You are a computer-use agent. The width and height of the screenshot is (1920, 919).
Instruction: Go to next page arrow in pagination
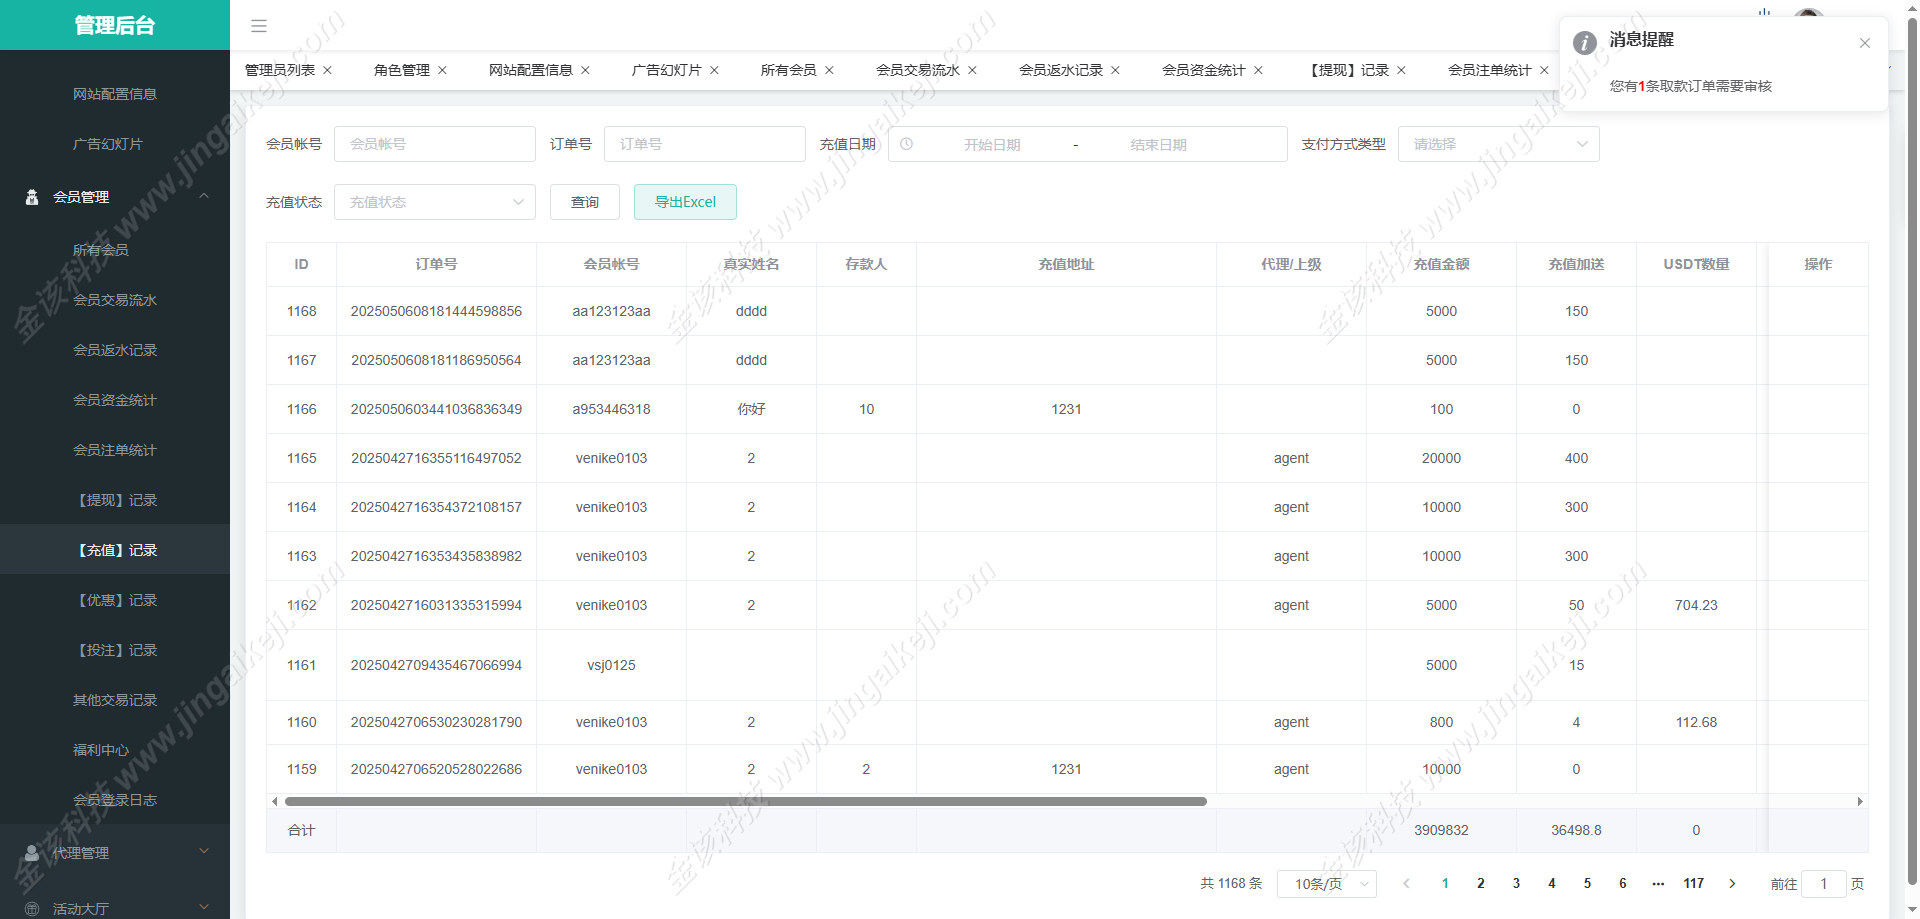[1732, 883]
